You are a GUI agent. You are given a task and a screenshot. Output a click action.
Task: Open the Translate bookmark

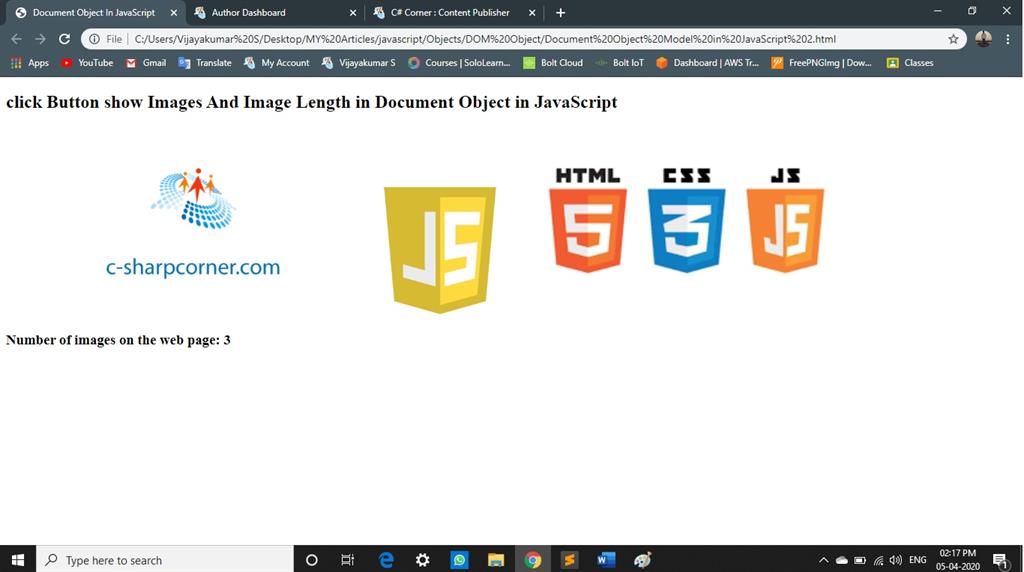tap(205, 63)
